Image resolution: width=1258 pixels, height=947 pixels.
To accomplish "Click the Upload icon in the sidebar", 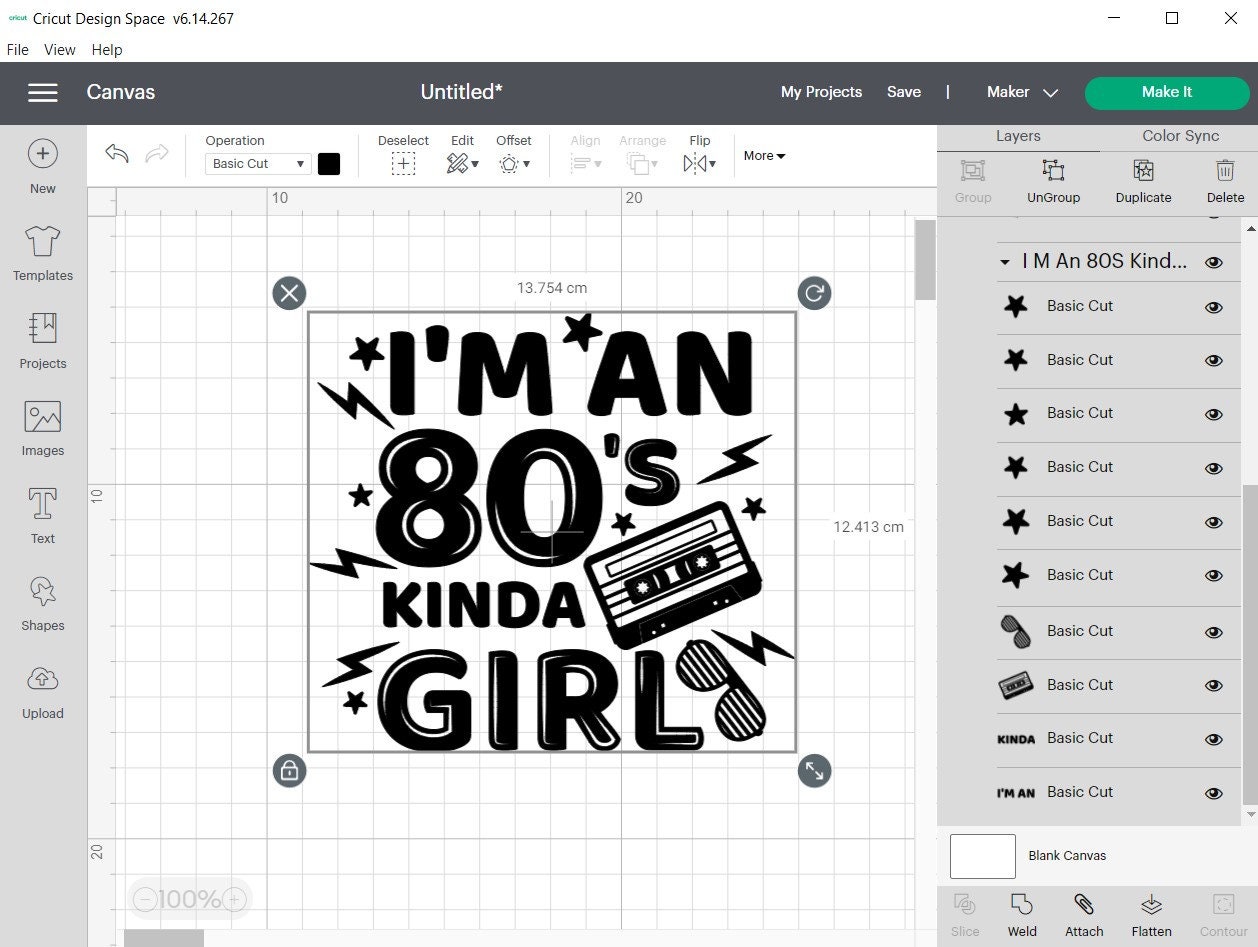I will [x=42, y=689].
